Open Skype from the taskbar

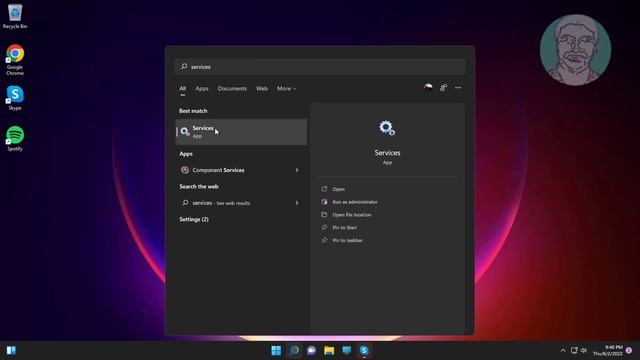click(x=364, y=350)
